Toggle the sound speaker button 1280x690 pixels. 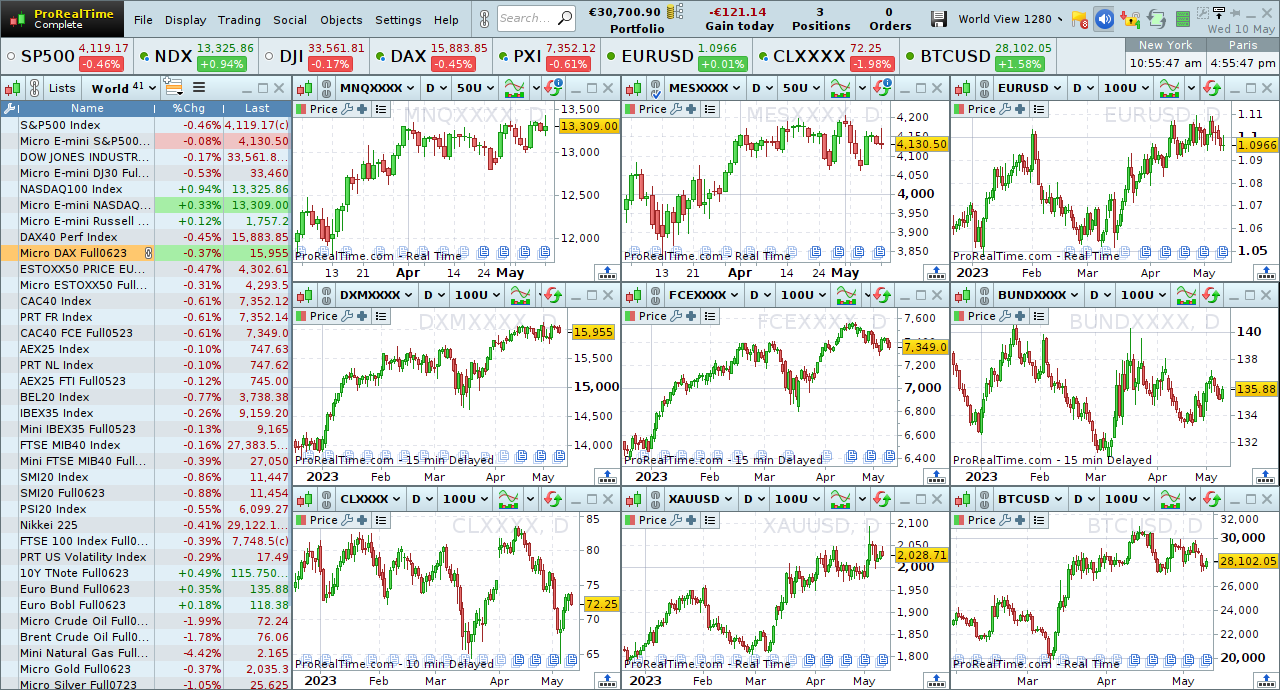pyautogui.click(x=1104, y=19)
